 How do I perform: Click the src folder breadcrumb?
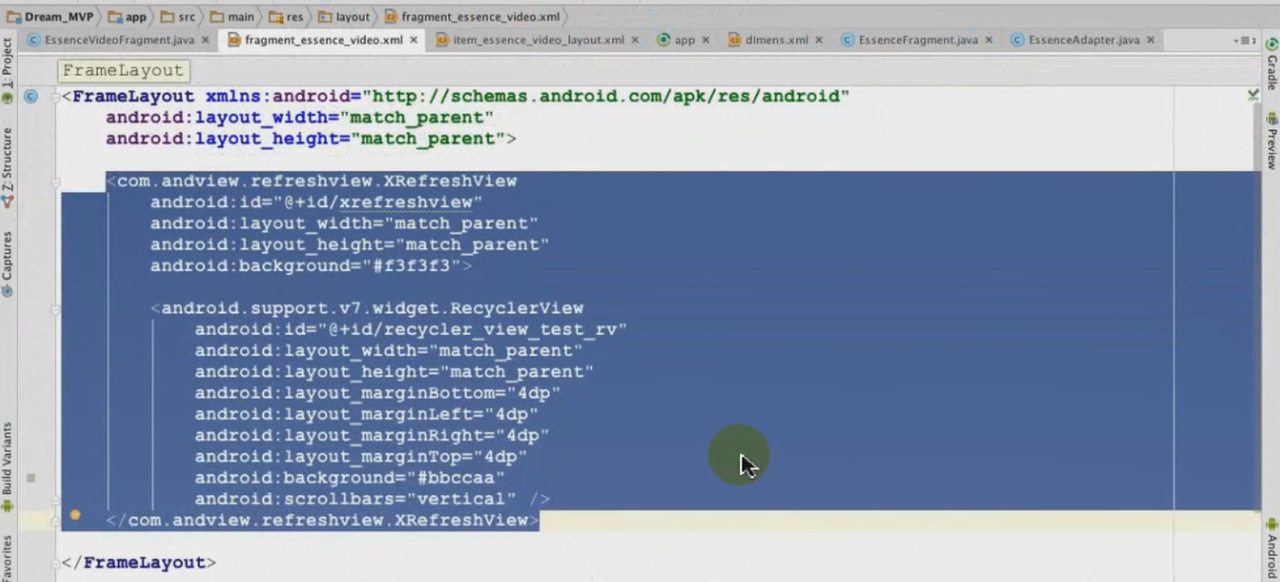click(x=177, y=17)
